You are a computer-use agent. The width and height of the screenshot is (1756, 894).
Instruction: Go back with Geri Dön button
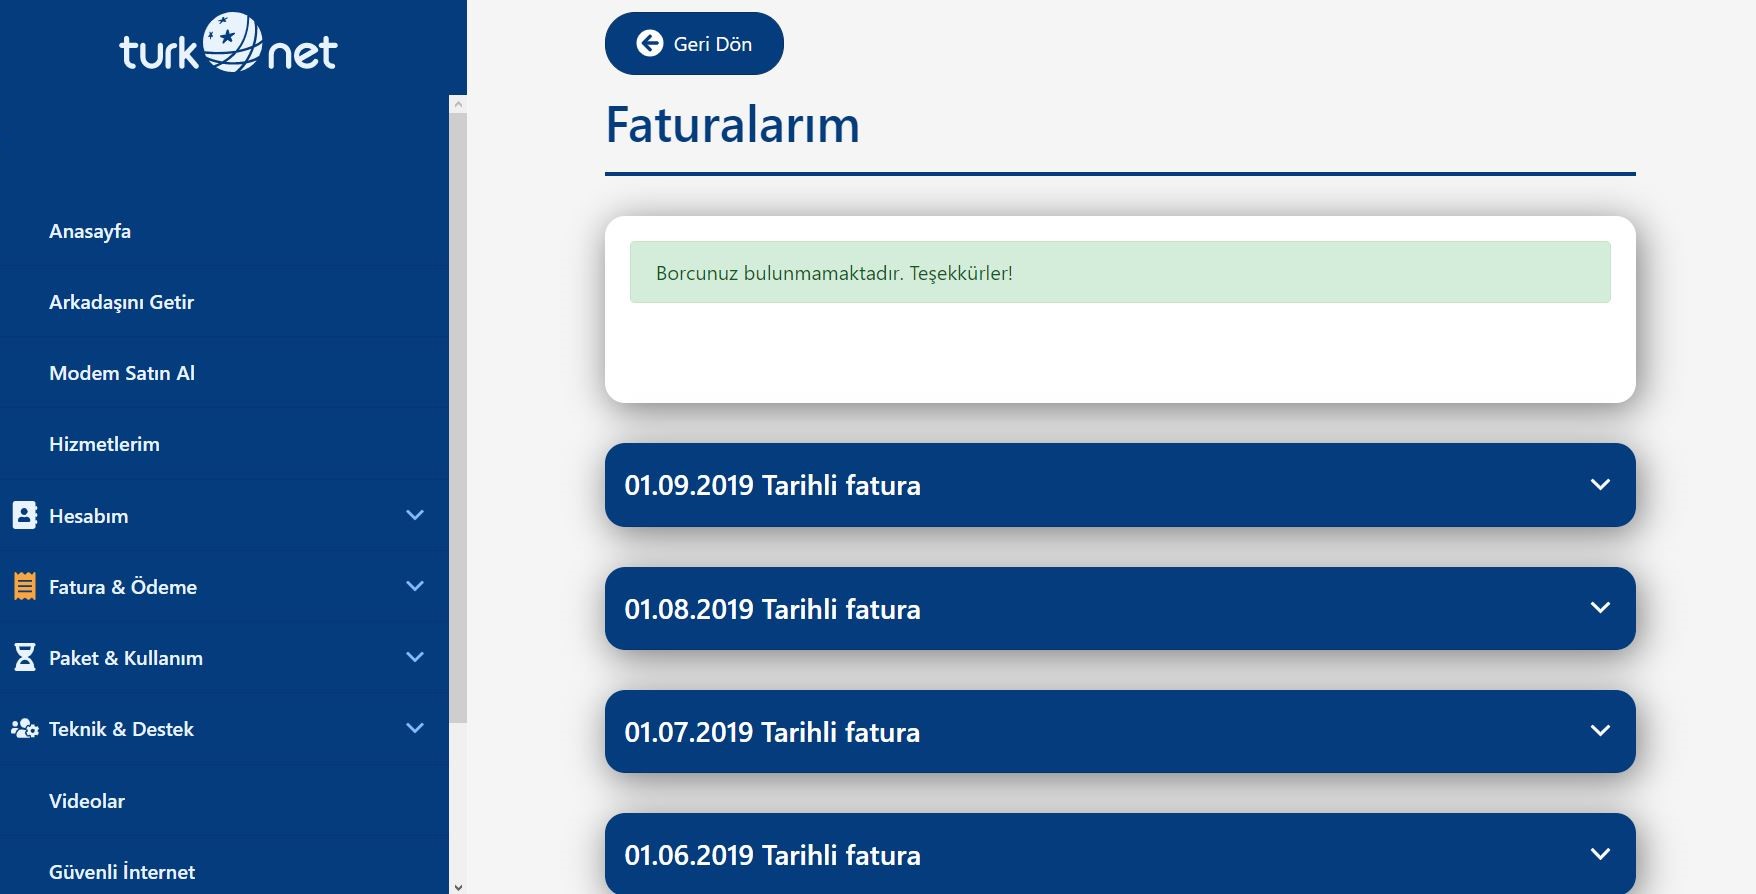click(x=694, y=43)
